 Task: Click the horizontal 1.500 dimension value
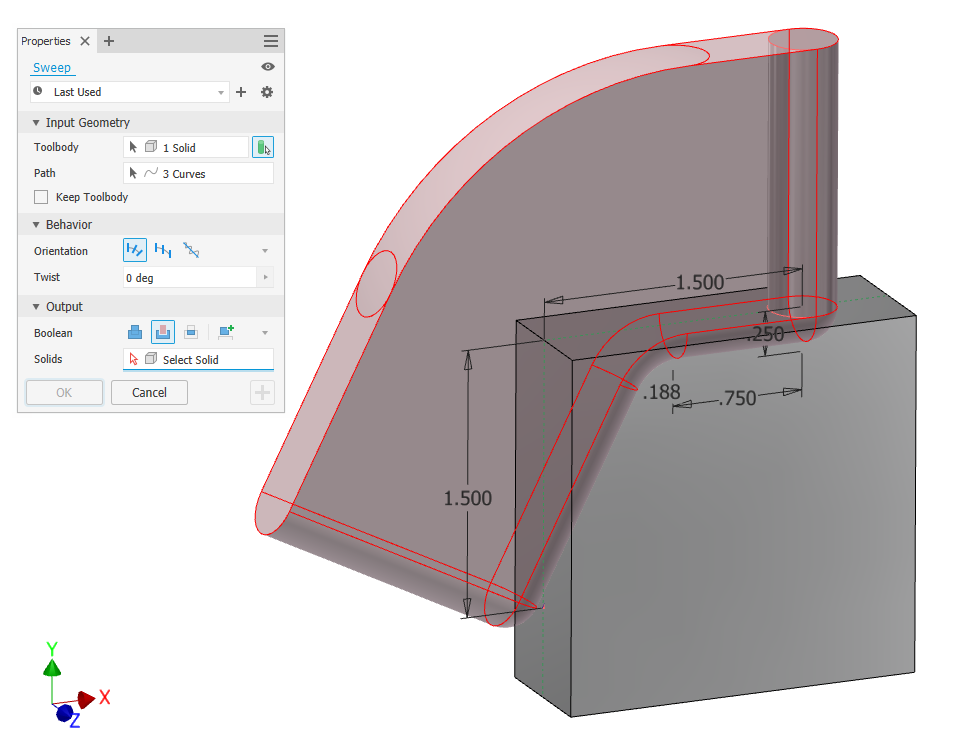tap(699, 283)
